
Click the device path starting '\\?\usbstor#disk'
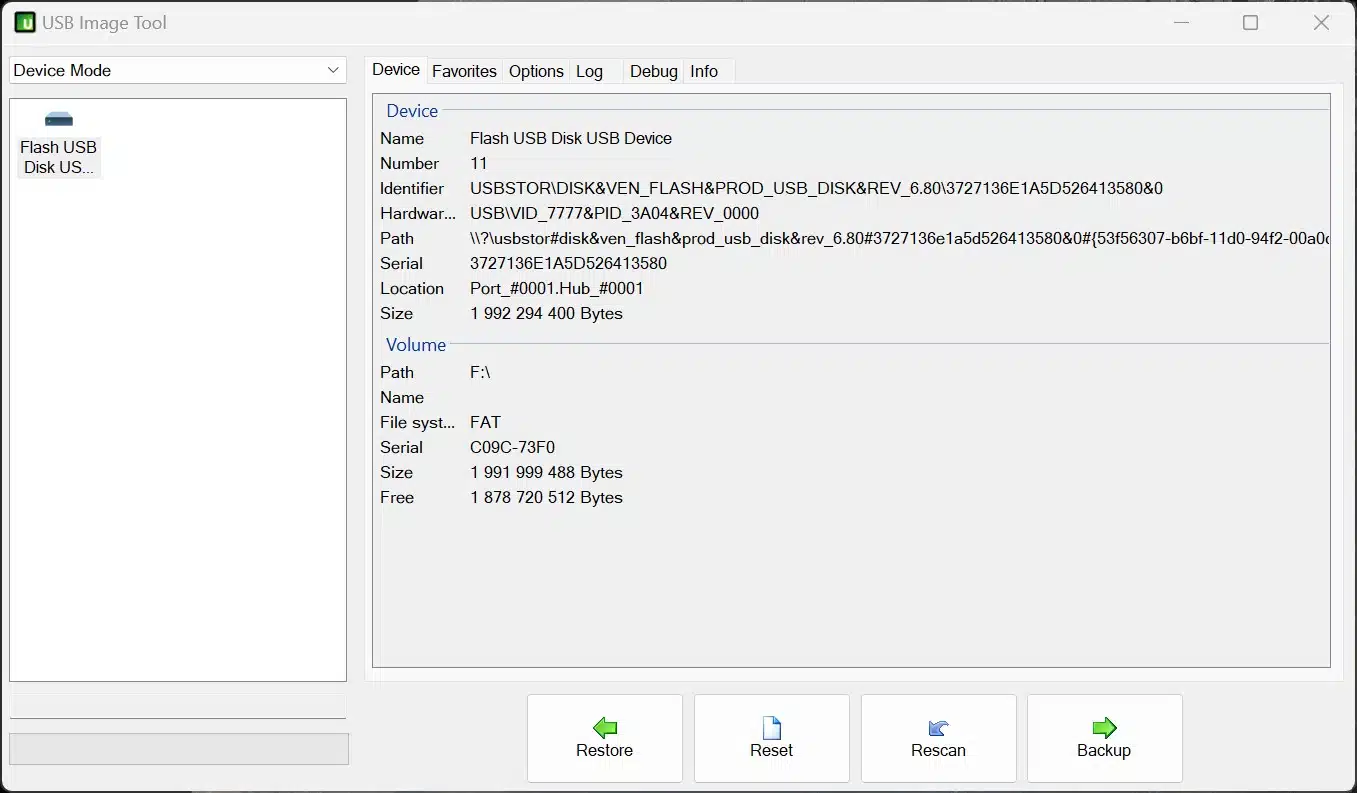pos(898,238)
